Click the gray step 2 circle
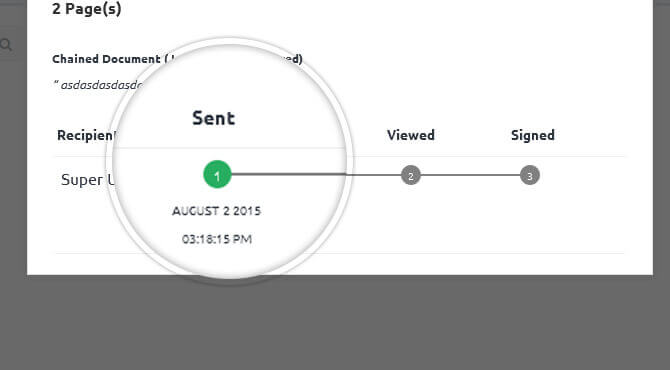The image size is (670, 370). point(411,176)
